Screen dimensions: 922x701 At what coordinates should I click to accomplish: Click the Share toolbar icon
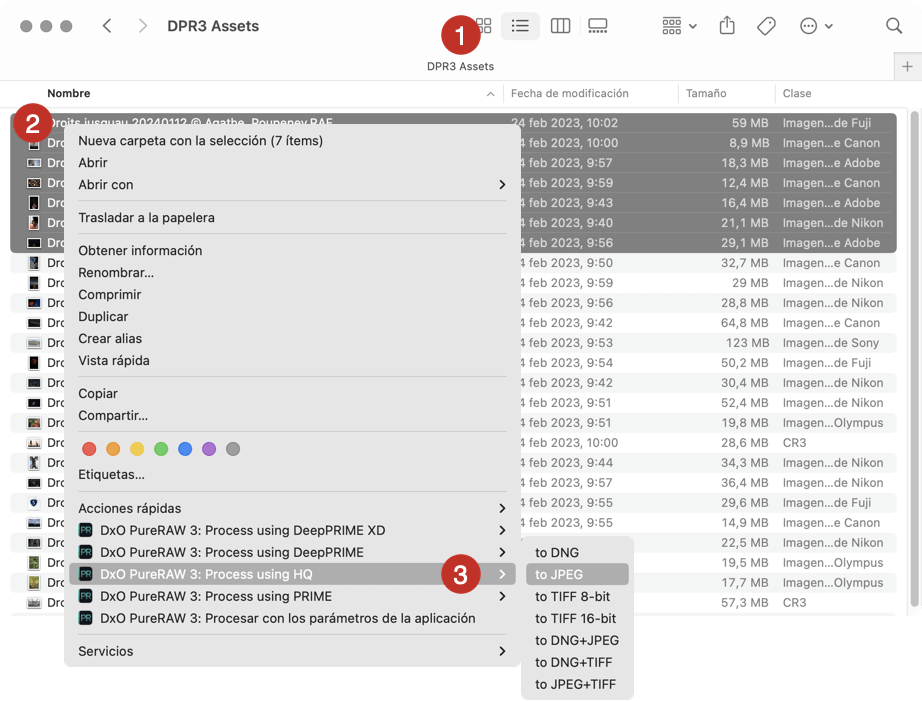coord(727,26)
